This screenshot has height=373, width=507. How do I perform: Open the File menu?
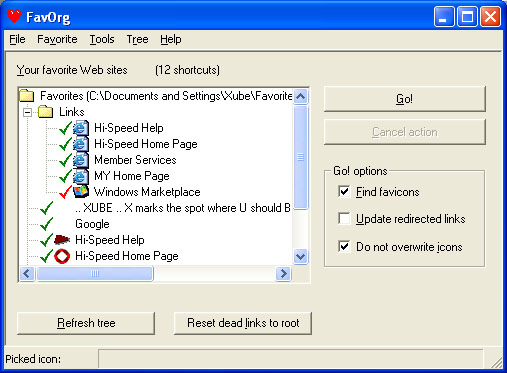click(17, 39)
